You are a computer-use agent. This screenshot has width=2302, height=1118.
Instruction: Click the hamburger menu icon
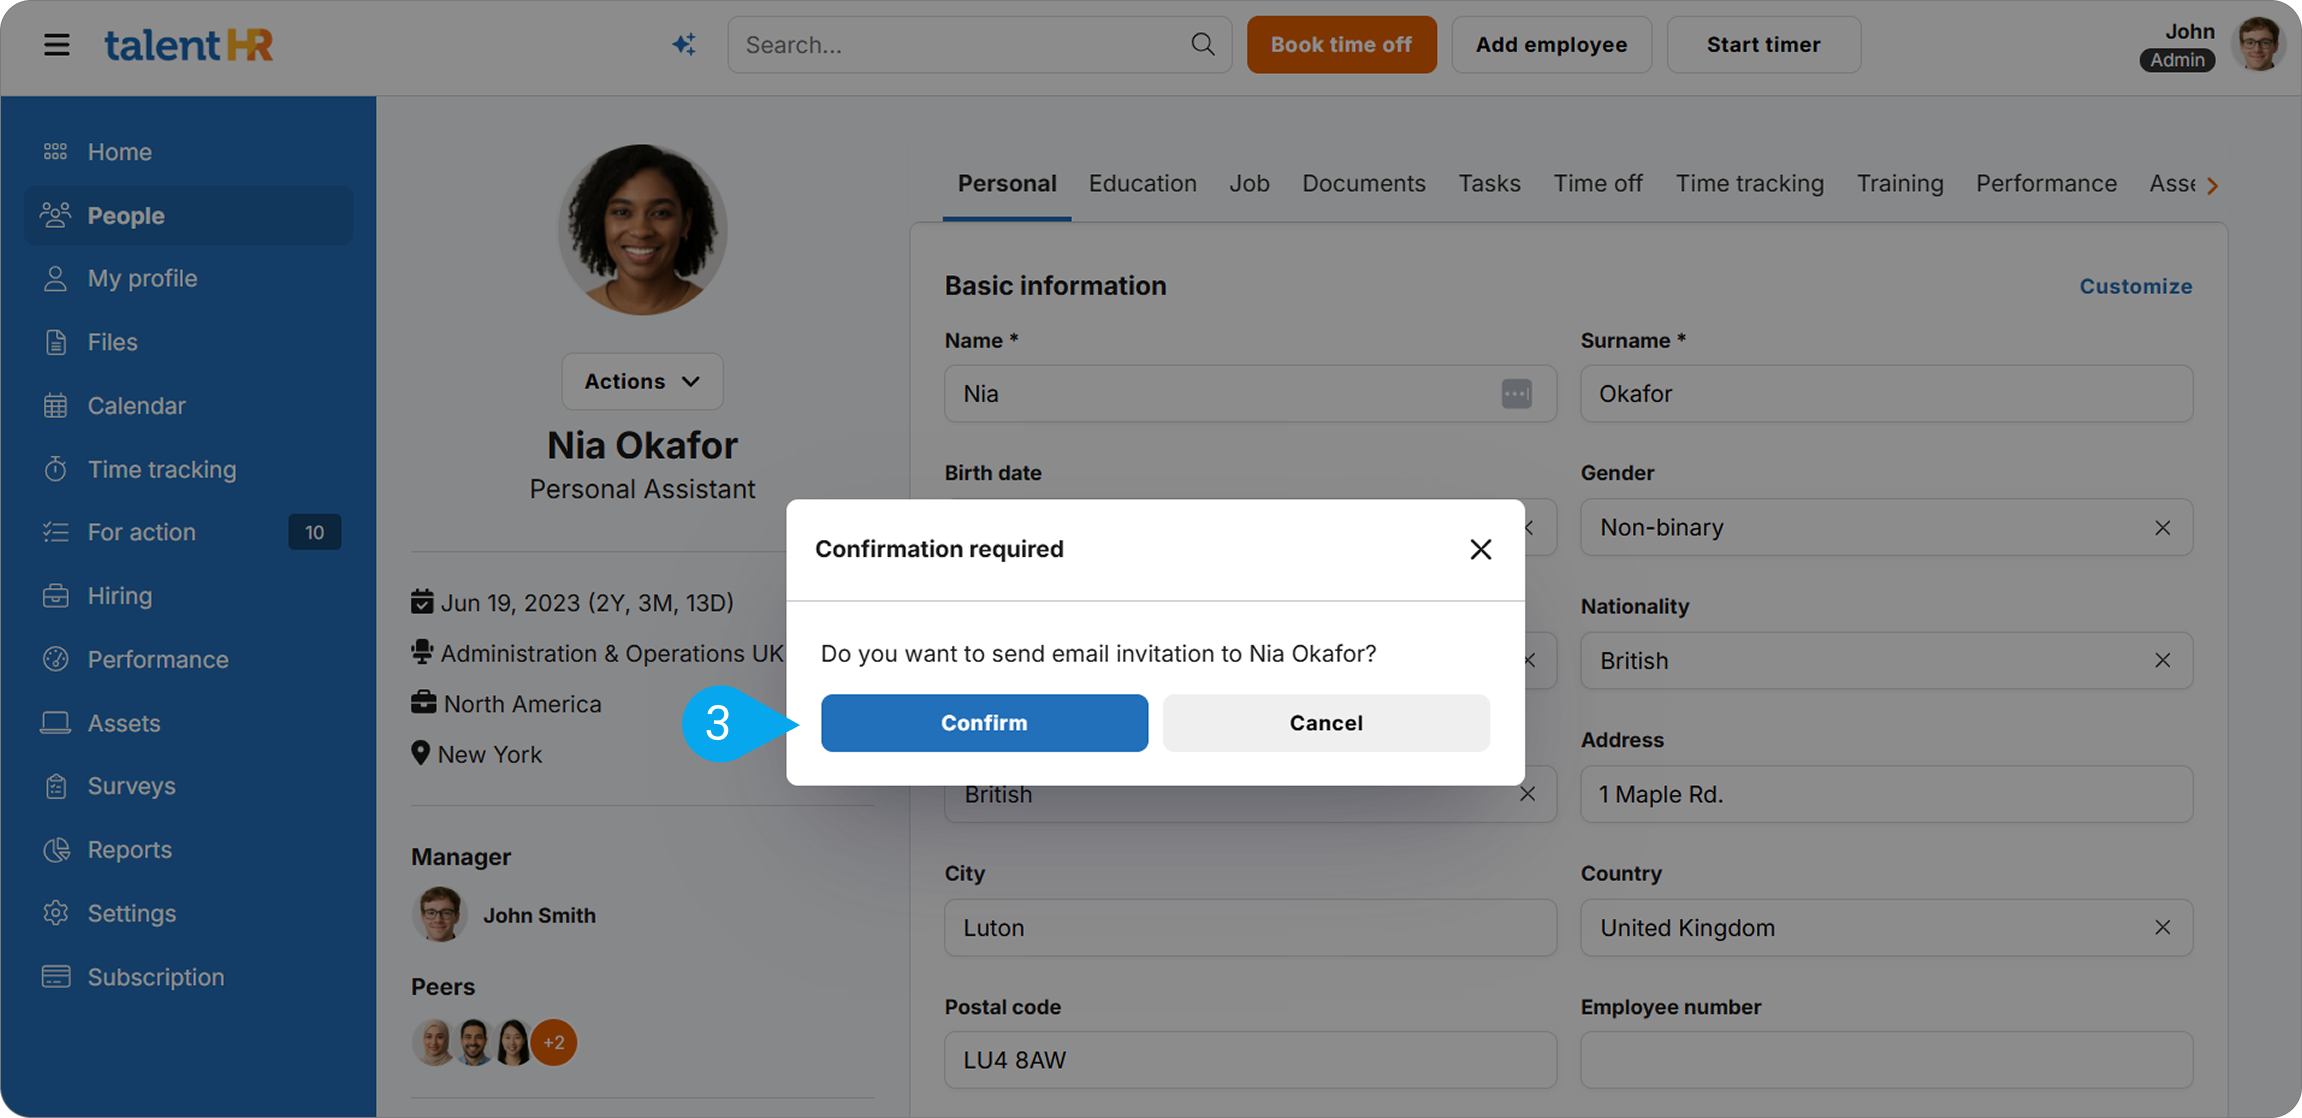(x=57, y=45)
